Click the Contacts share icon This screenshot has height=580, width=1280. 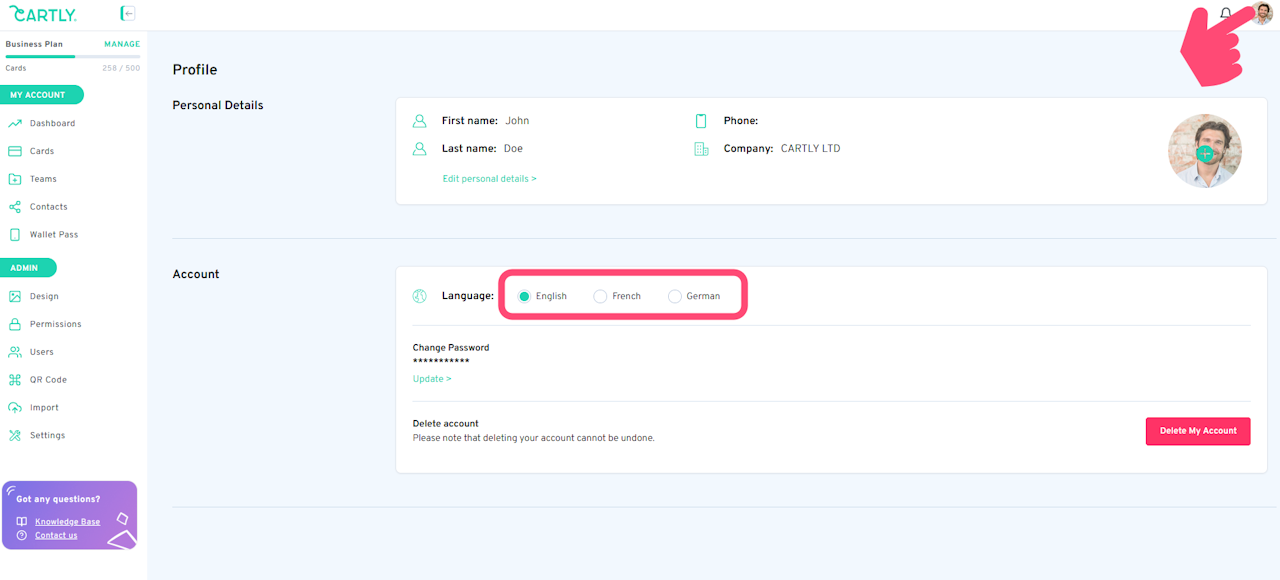(15, 207)
